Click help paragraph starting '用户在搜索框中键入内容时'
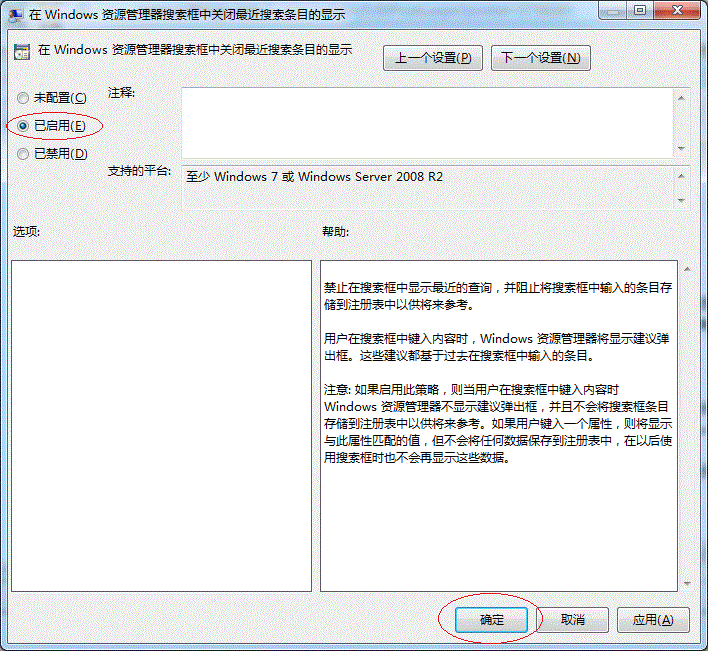 [x=497, y=347]
